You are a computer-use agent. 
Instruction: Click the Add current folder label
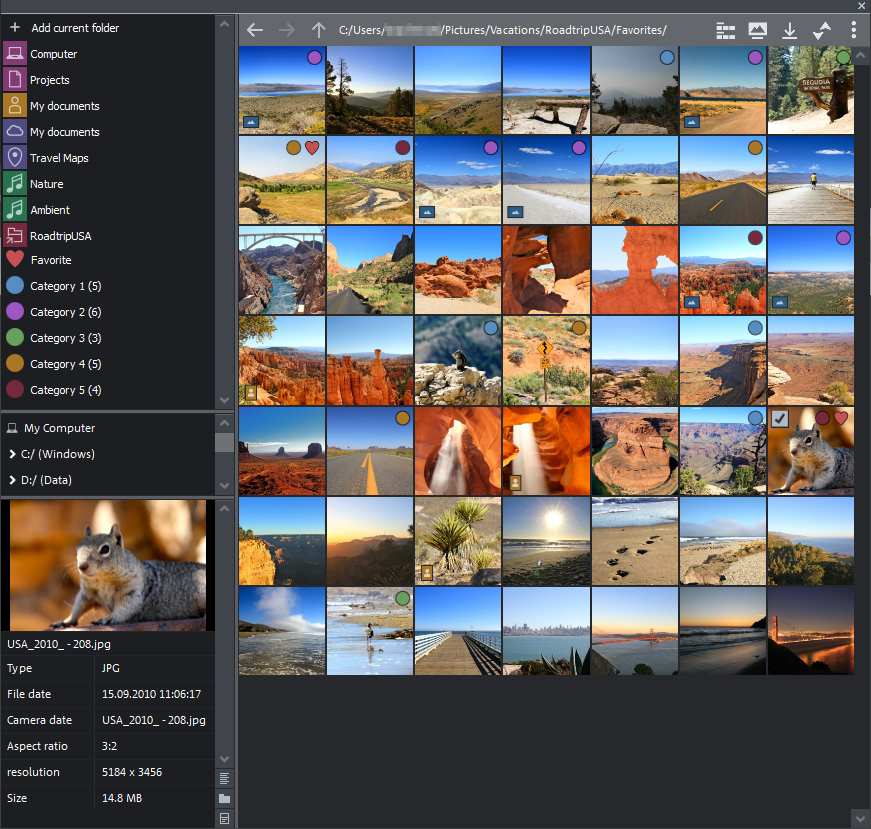(x=75, y=28)
